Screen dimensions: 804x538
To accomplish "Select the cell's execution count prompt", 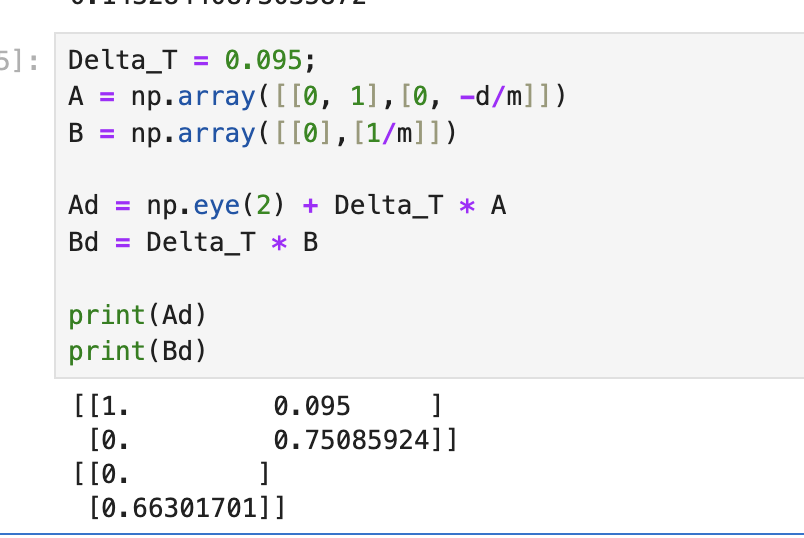I will point(20,61).
